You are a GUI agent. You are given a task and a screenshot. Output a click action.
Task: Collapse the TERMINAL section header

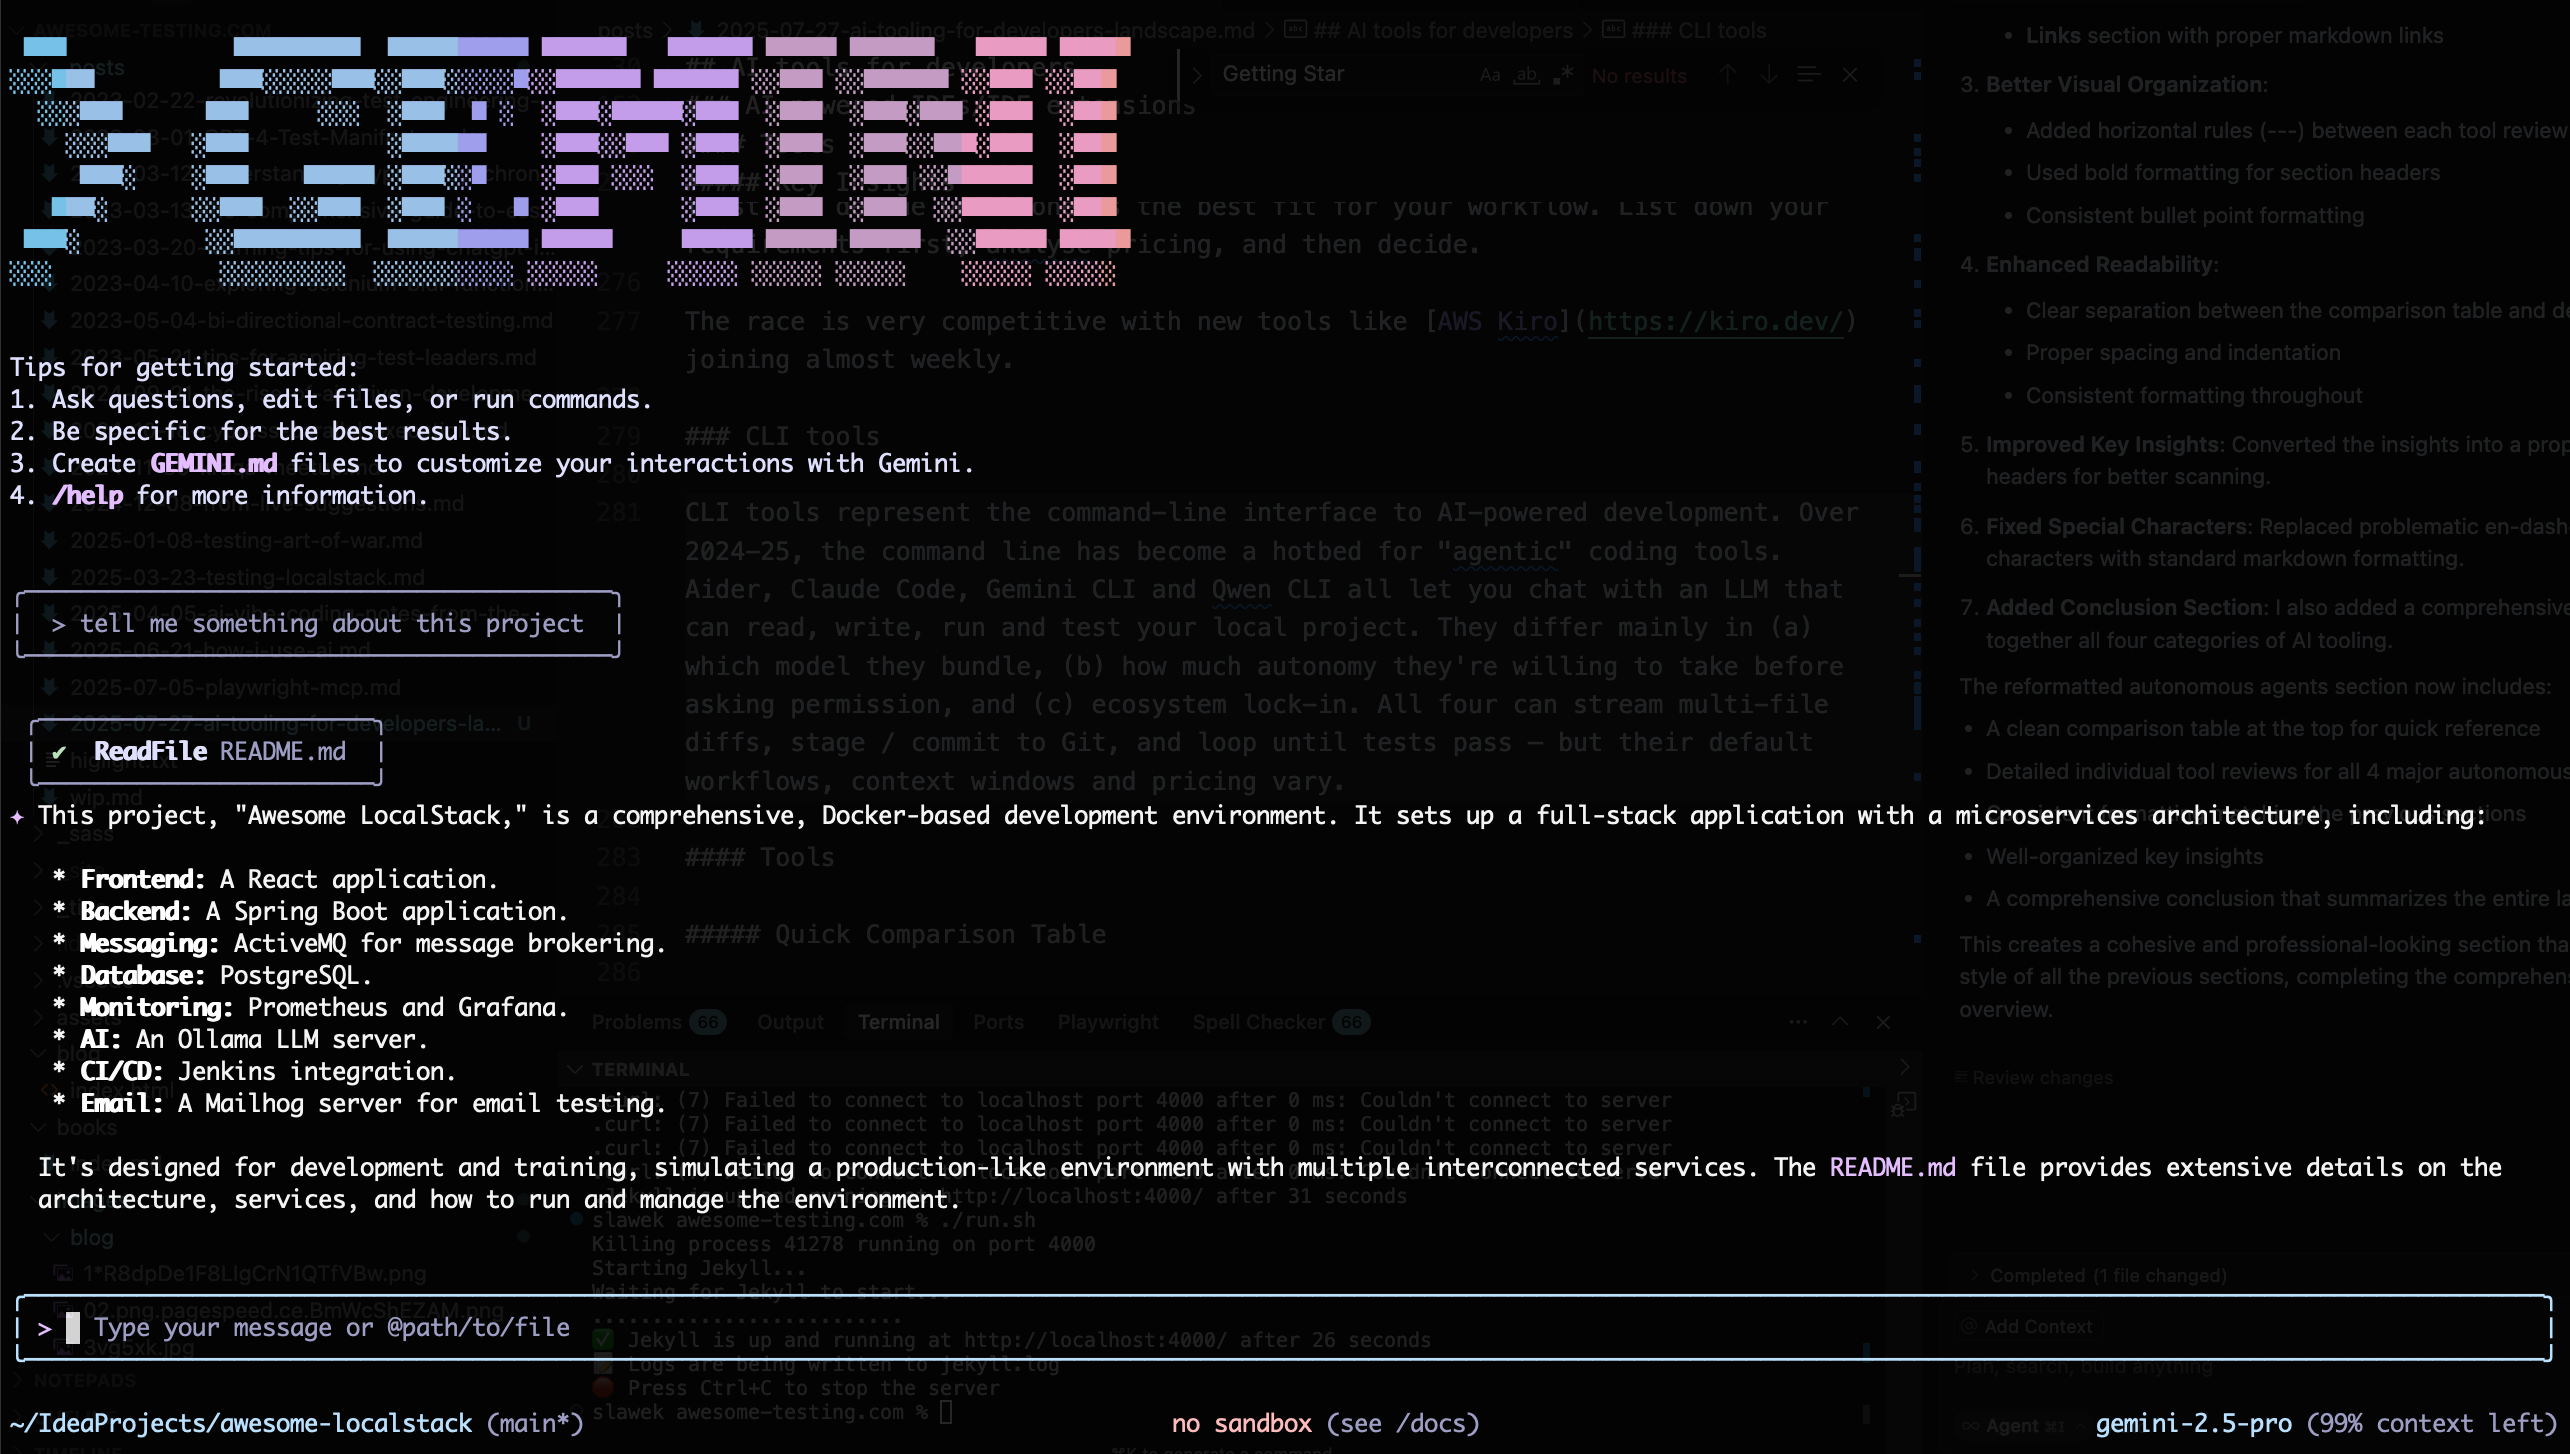(628, 1069)
